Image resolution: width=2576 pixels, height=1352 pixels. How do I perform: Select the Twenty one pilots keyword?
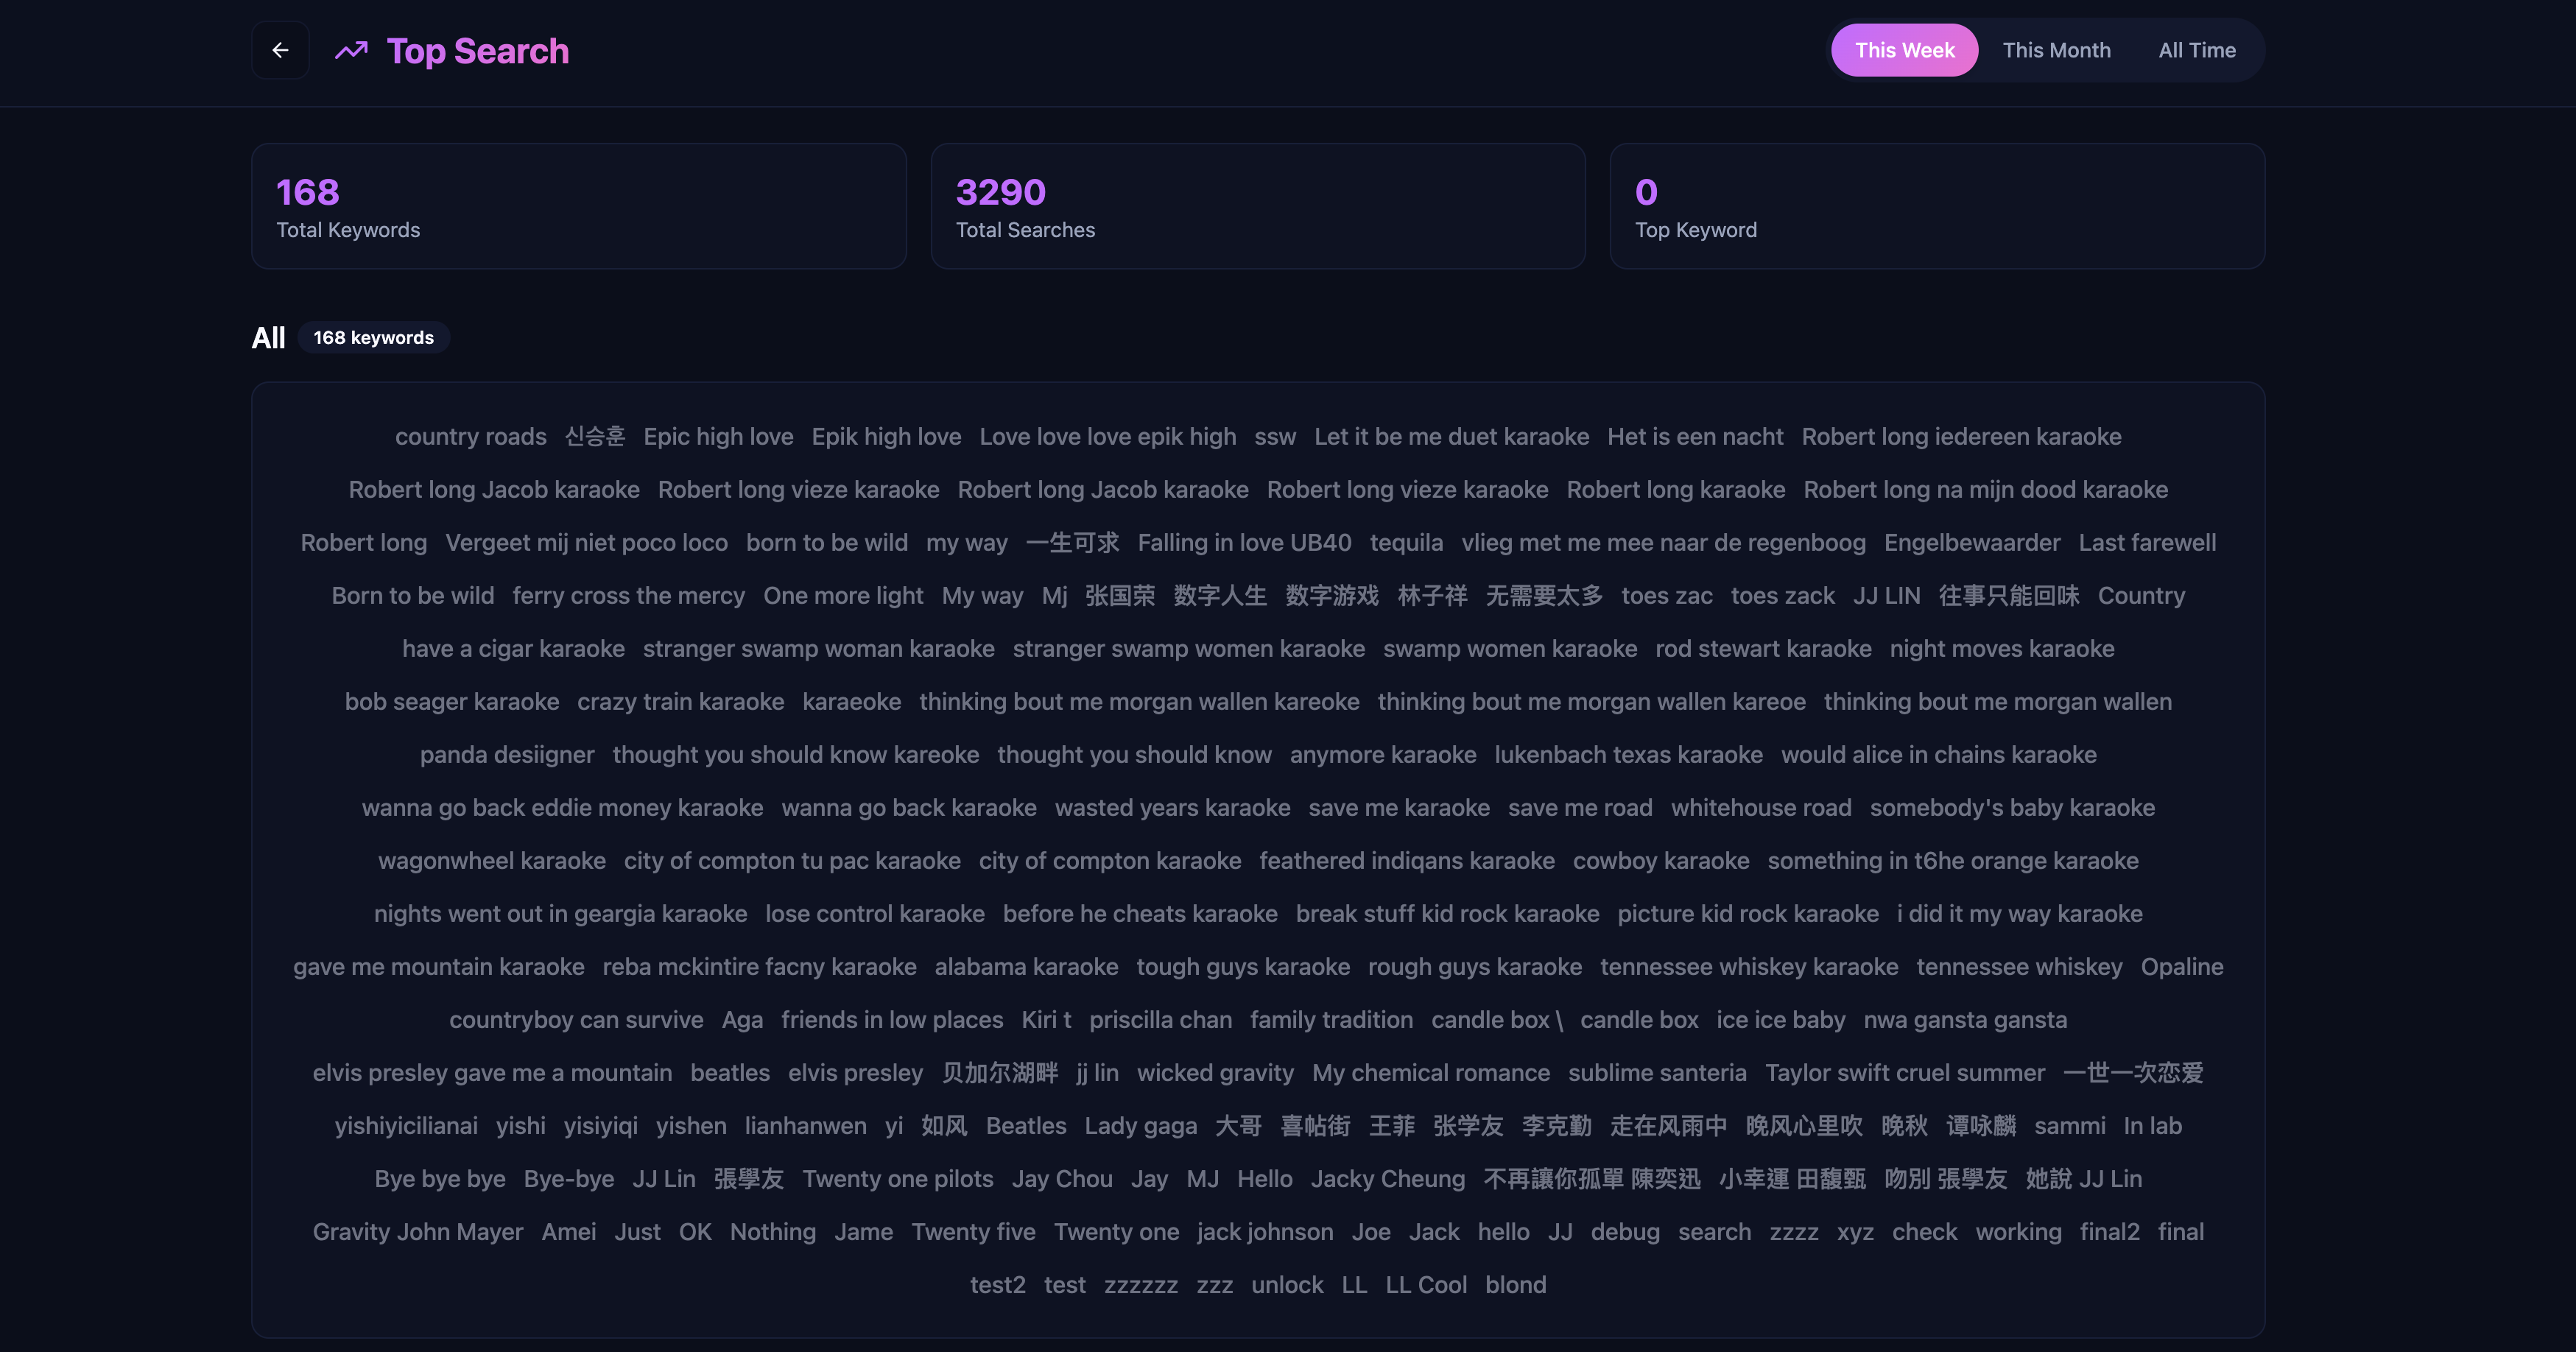tap(897, 1178)
